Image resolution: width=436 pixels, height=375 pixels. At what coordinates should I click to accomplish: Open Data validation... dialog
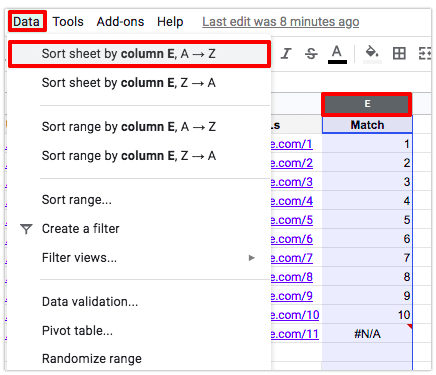(139, 302)
